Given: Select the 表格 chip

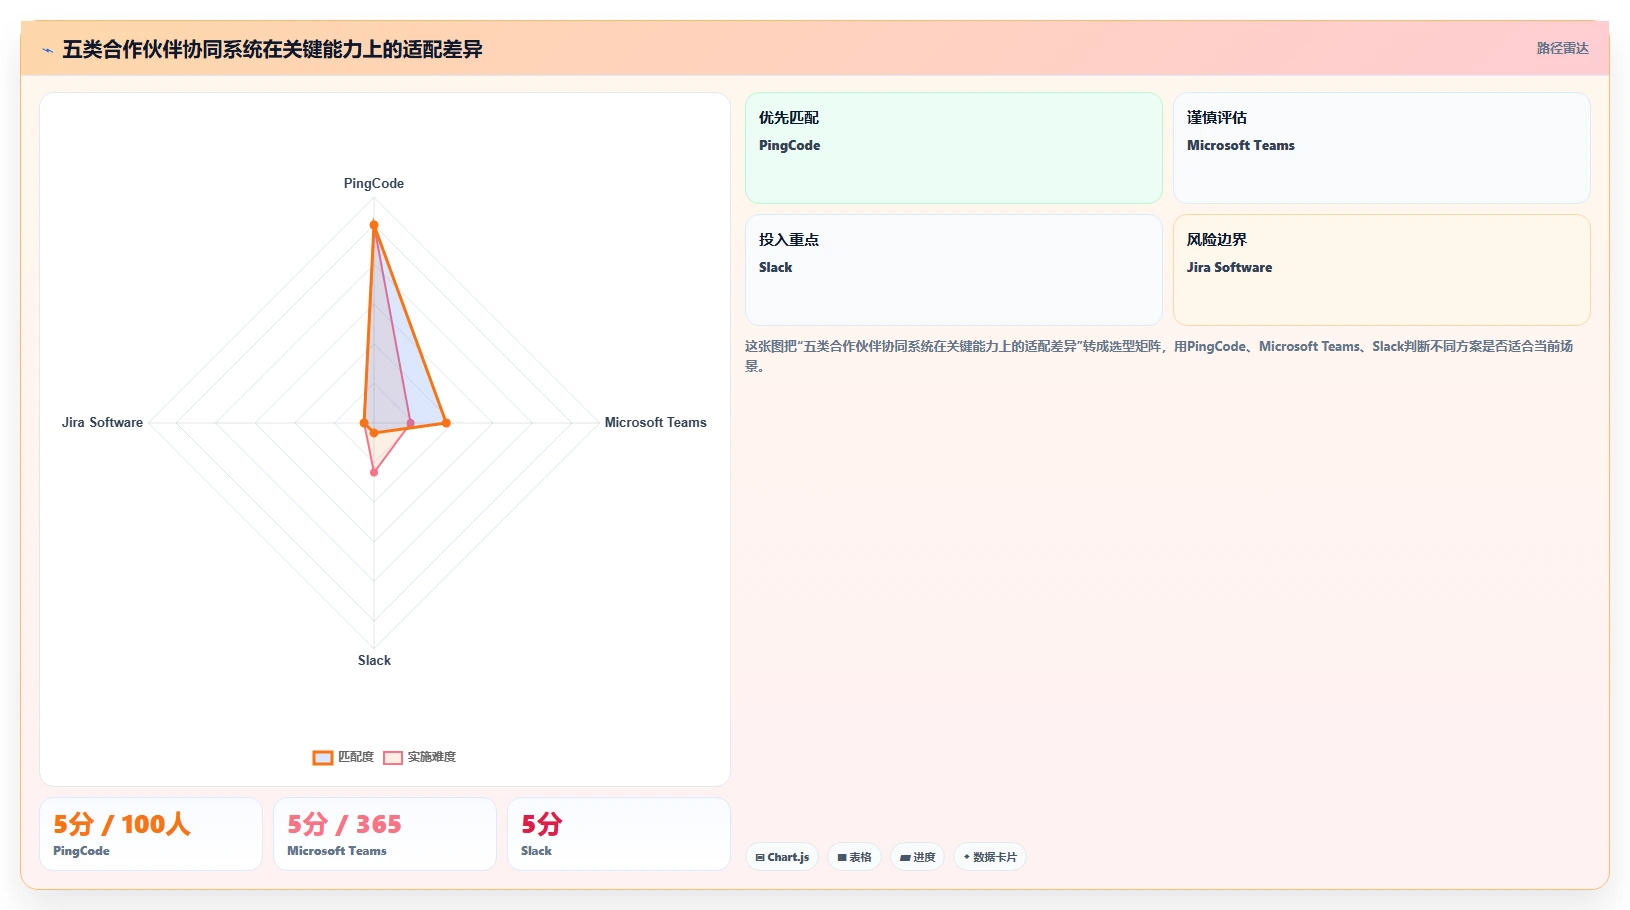Looking at the screenshot, I should (x=854, y=857).
